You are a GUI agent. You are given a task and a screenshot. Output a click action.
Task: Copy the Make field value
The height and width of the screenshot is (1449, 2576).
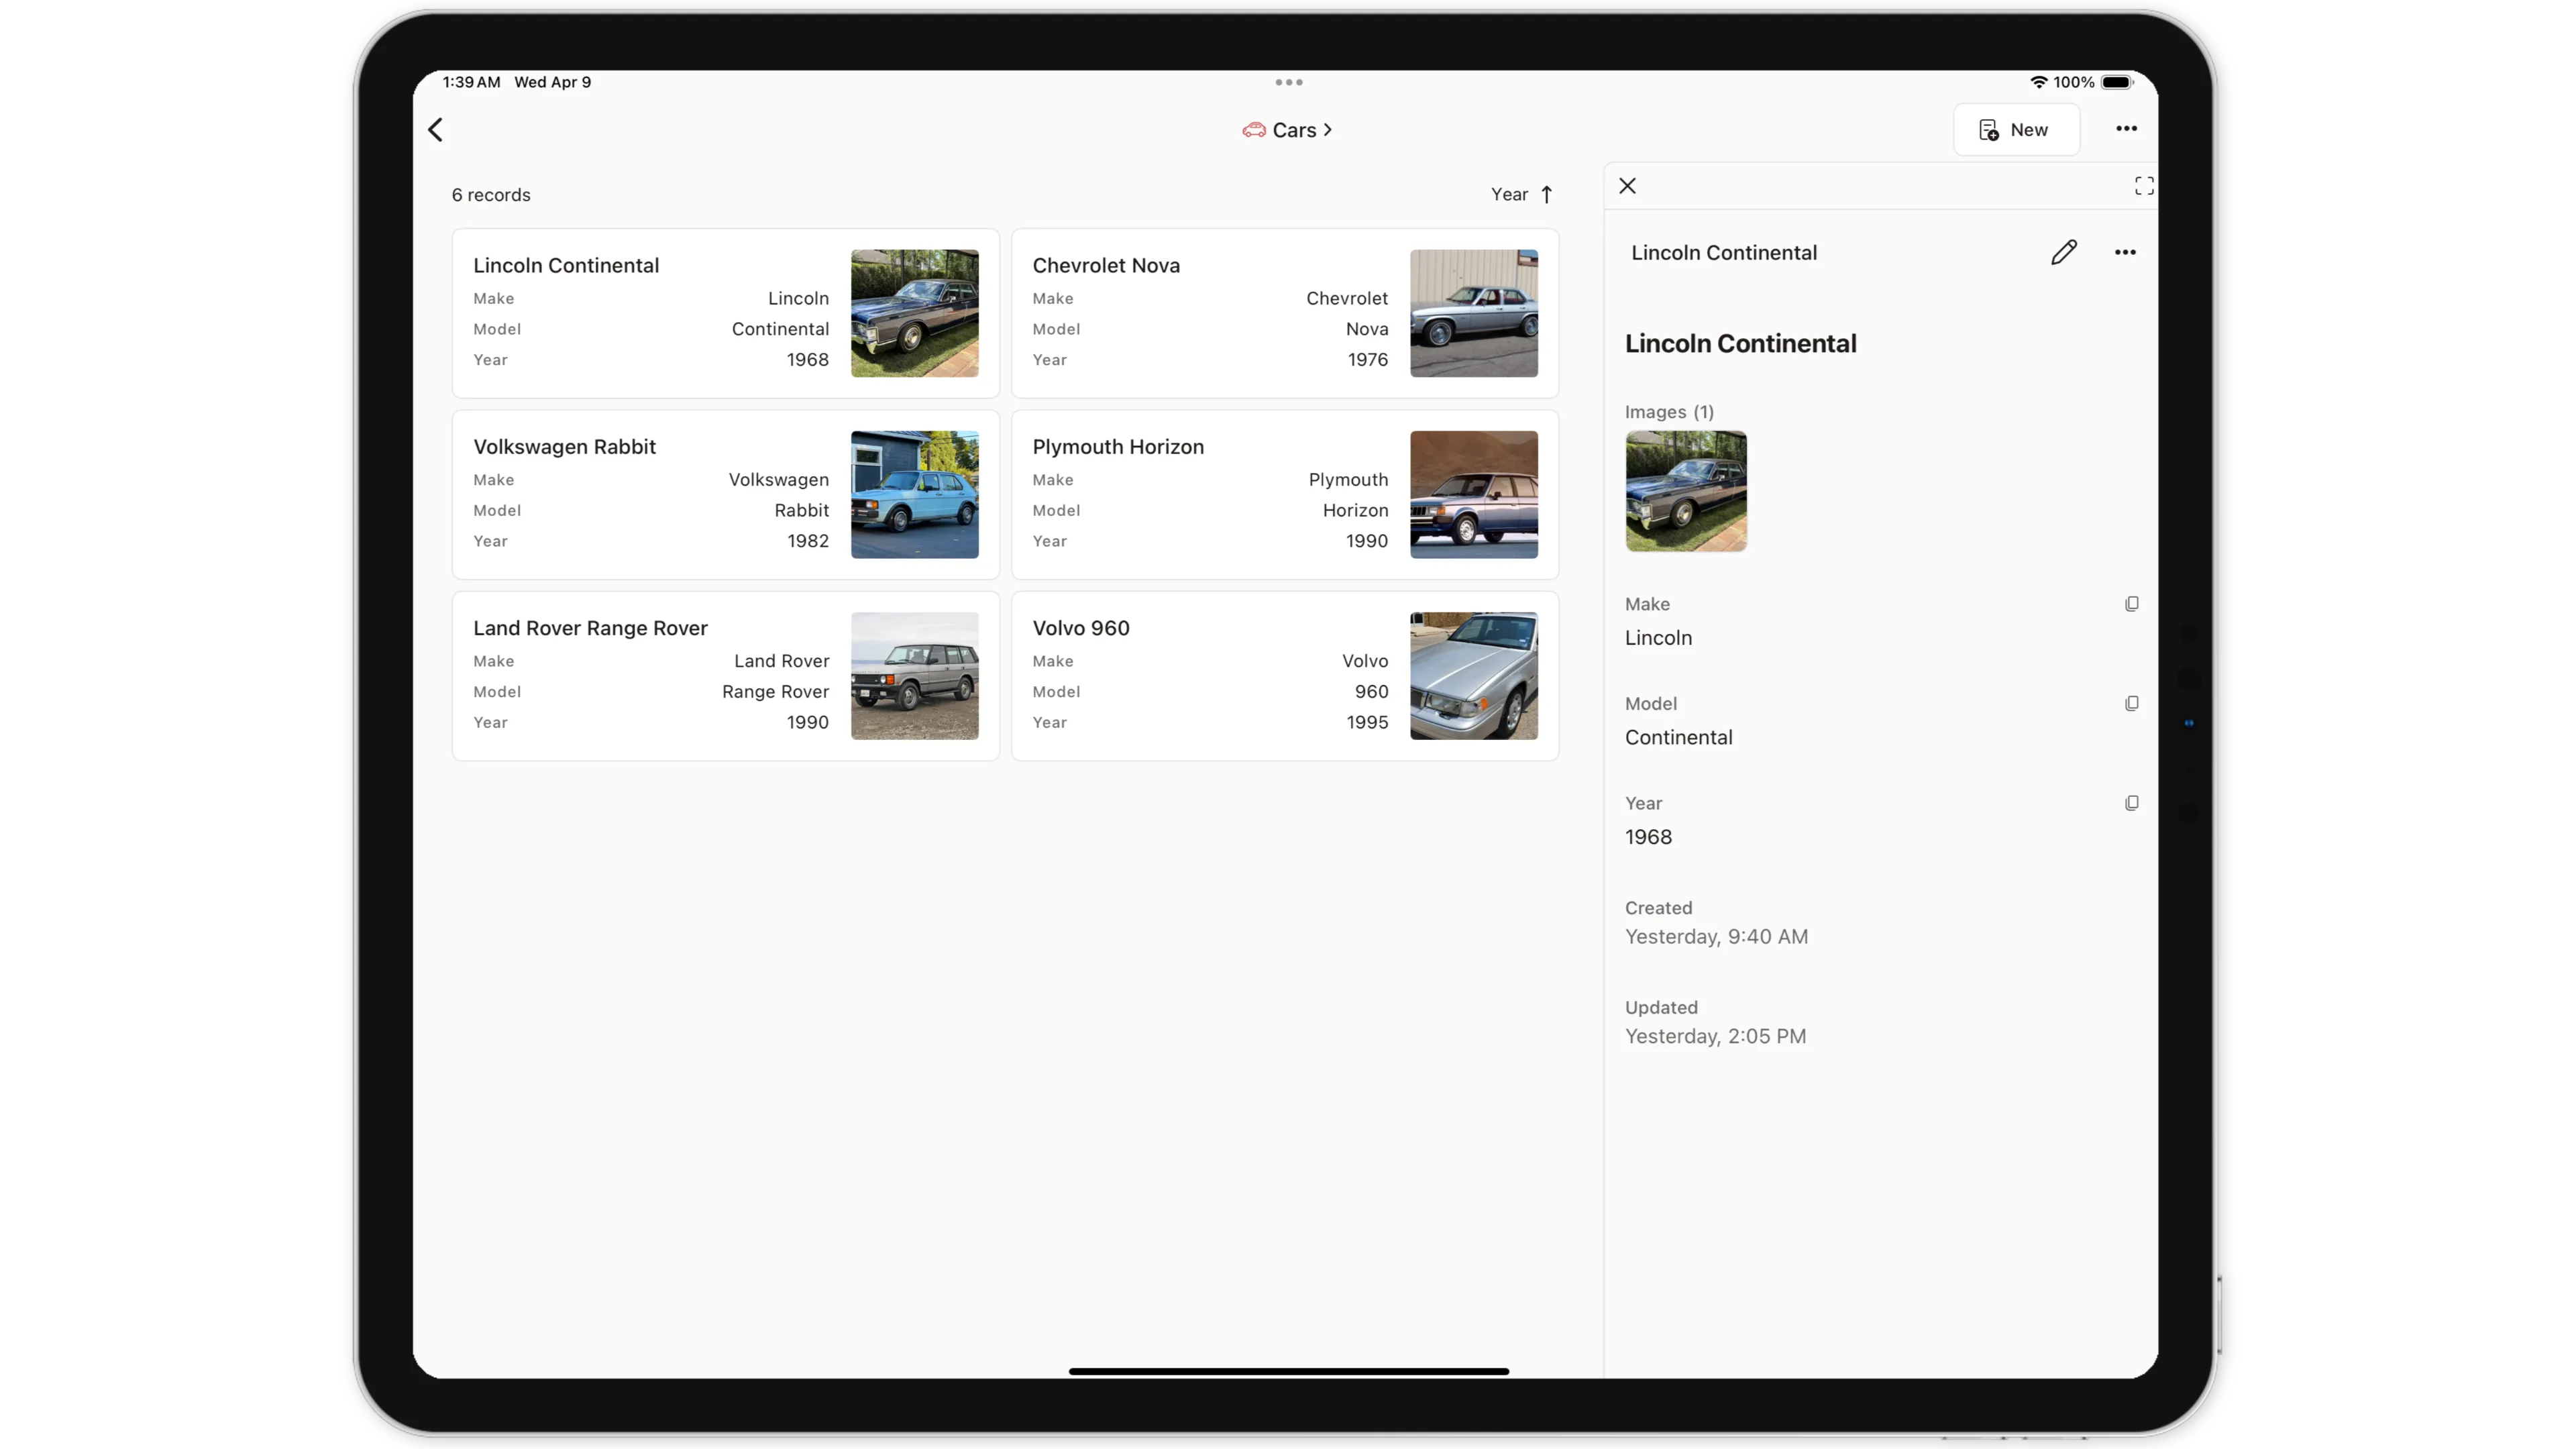(x=2131, y=604)
